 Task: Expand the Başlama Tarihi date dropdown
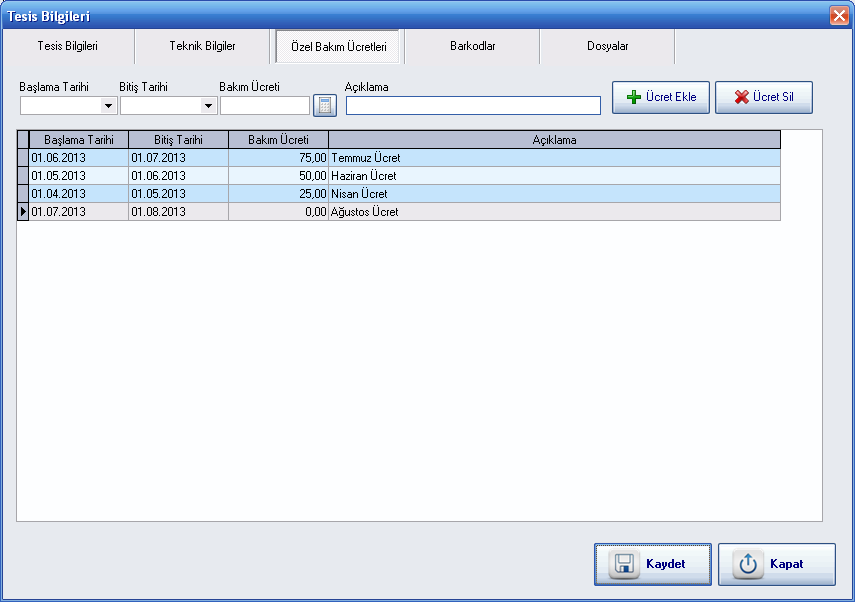click(109, 106)
